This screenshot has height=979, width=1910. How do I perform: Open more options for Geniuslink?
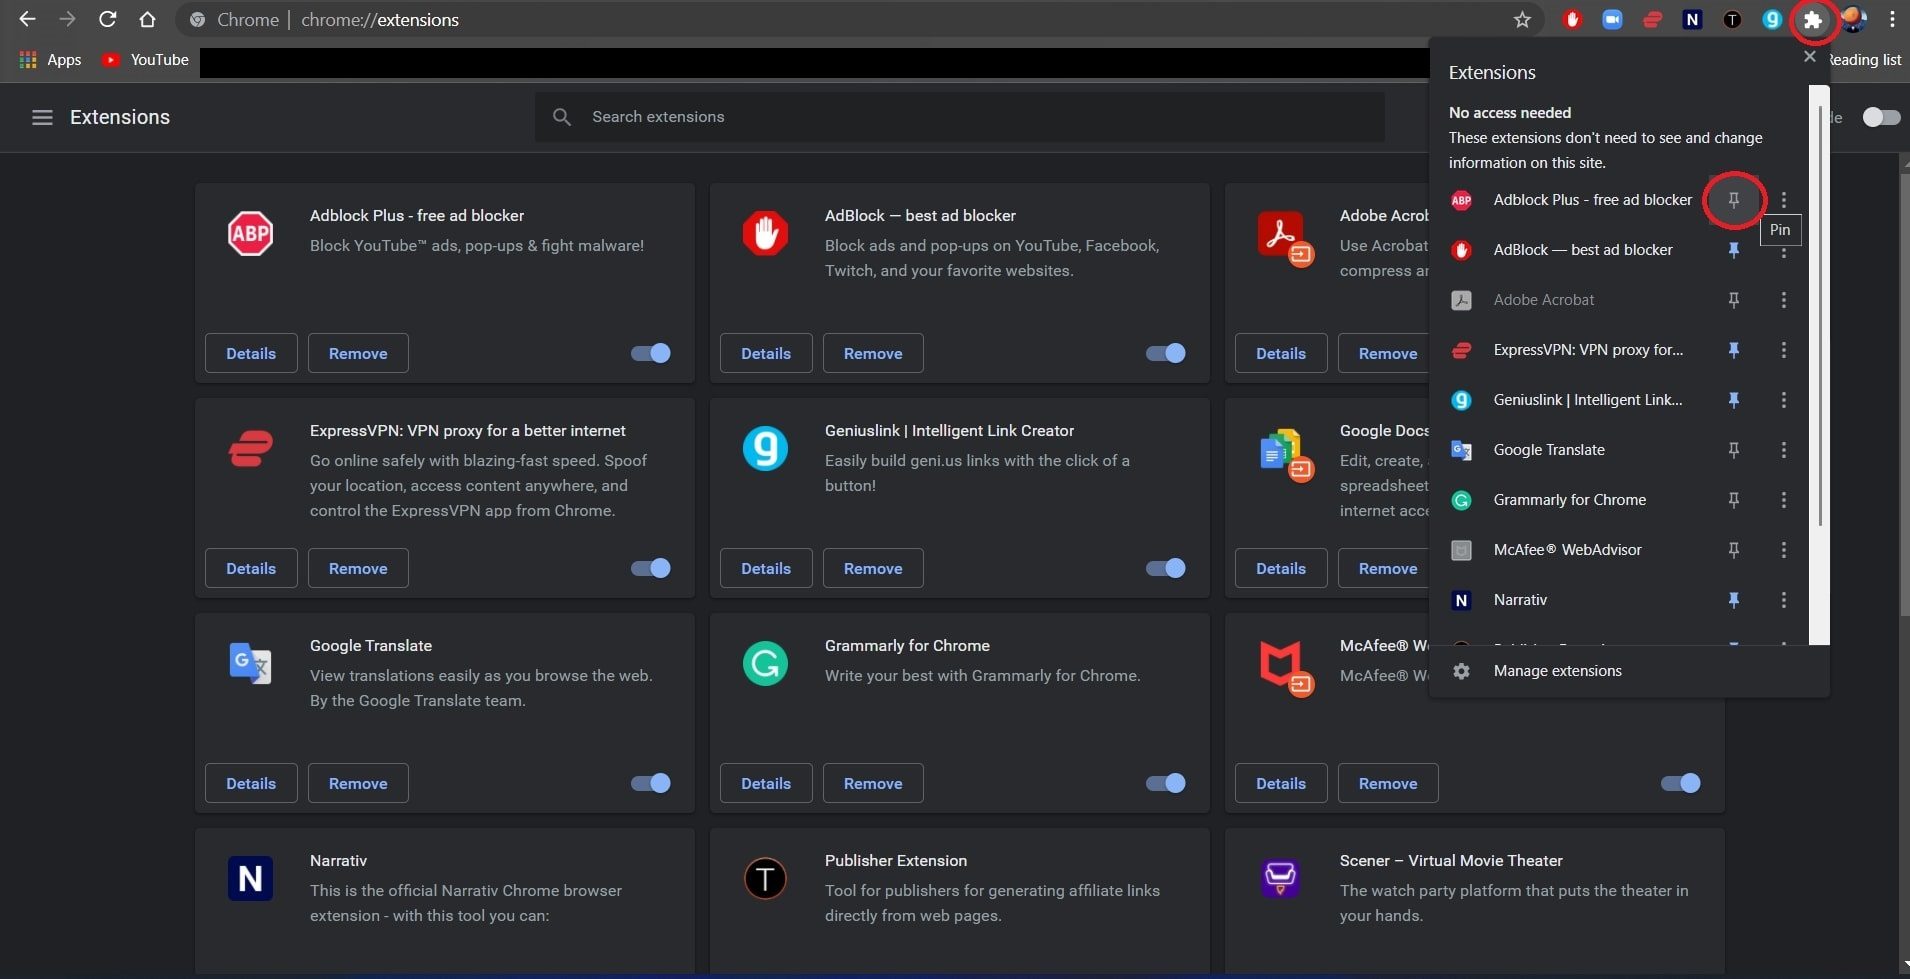pyautogui.click(x=1783, y=400)
